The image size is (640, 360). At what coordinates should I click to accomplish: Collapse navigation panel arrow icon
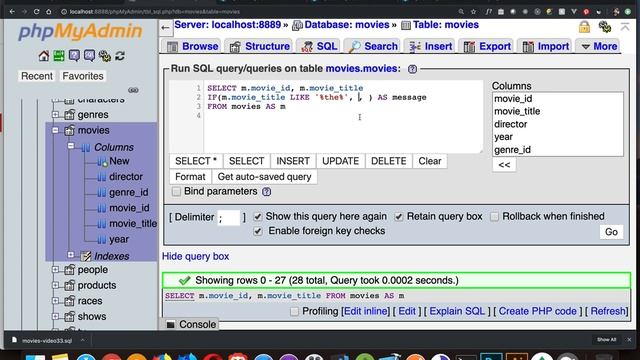coord(165,28)
